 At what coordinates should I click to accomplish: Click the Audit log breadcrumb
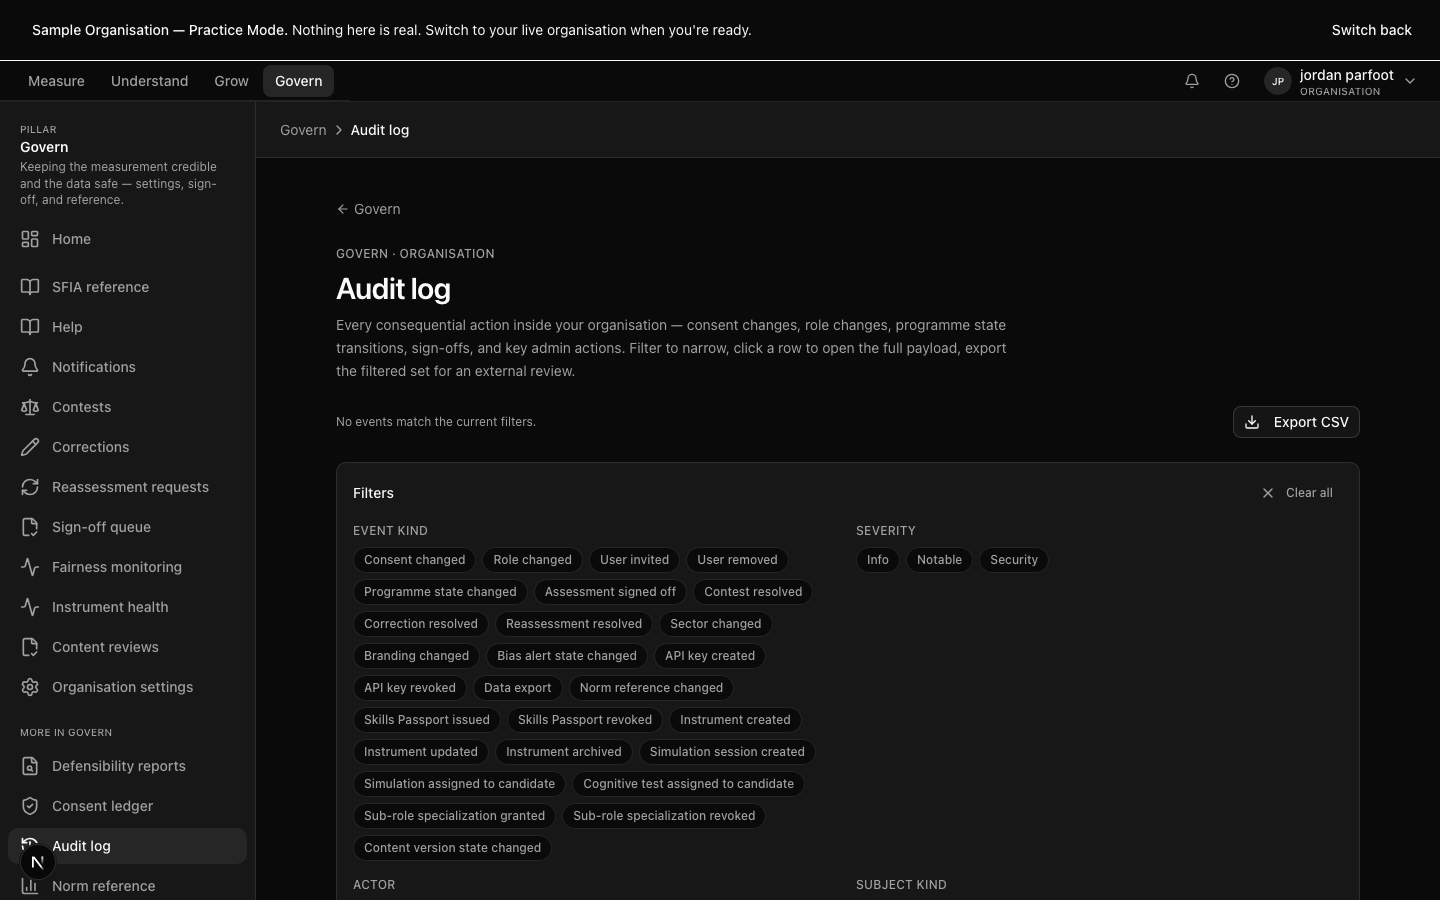379,130
